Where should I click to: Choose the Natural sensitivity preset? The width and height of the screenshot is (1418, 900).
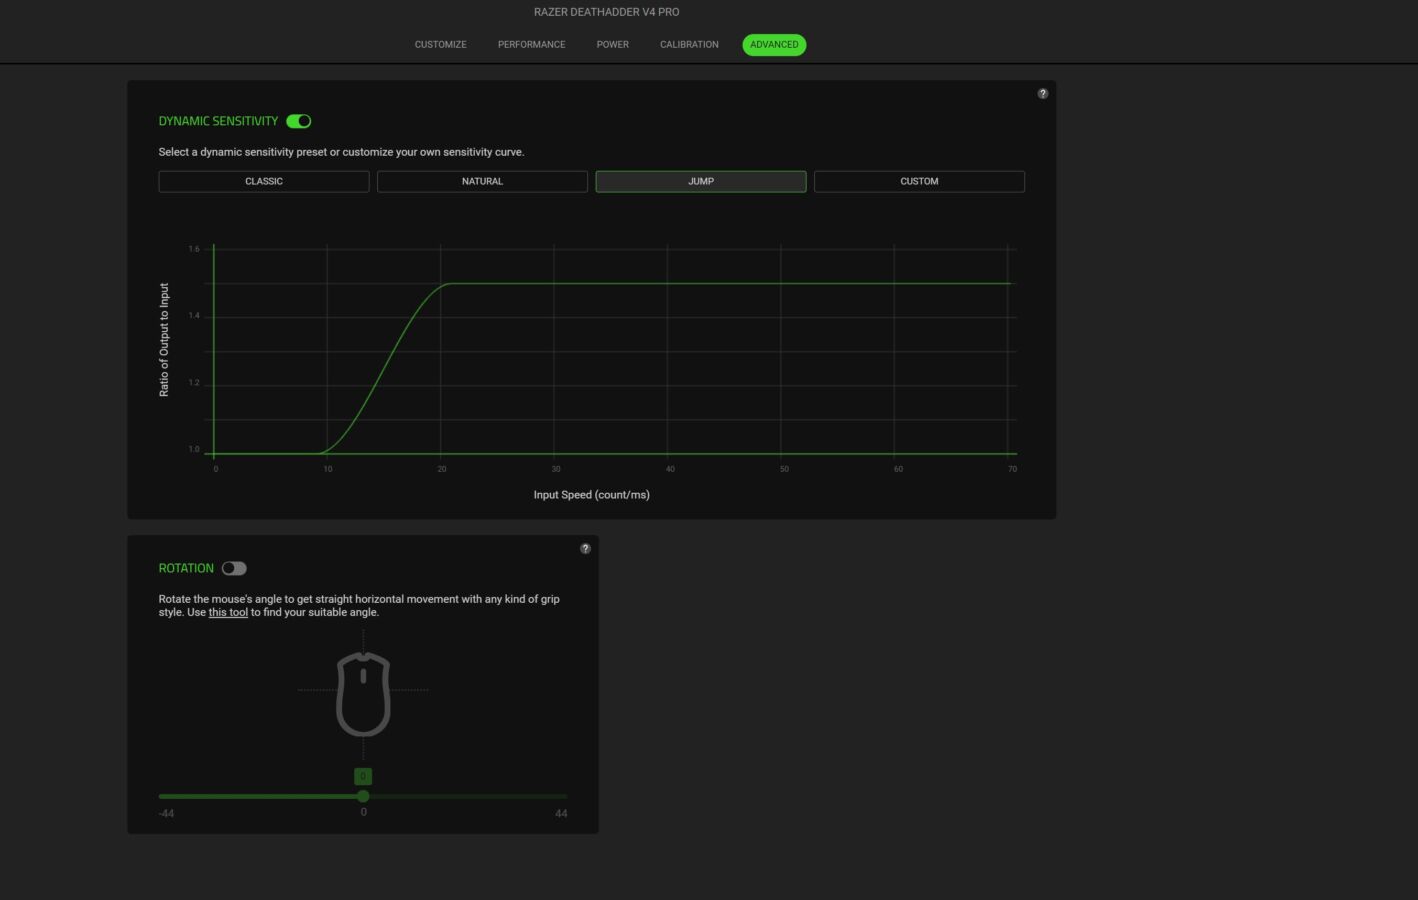[482, 181]
